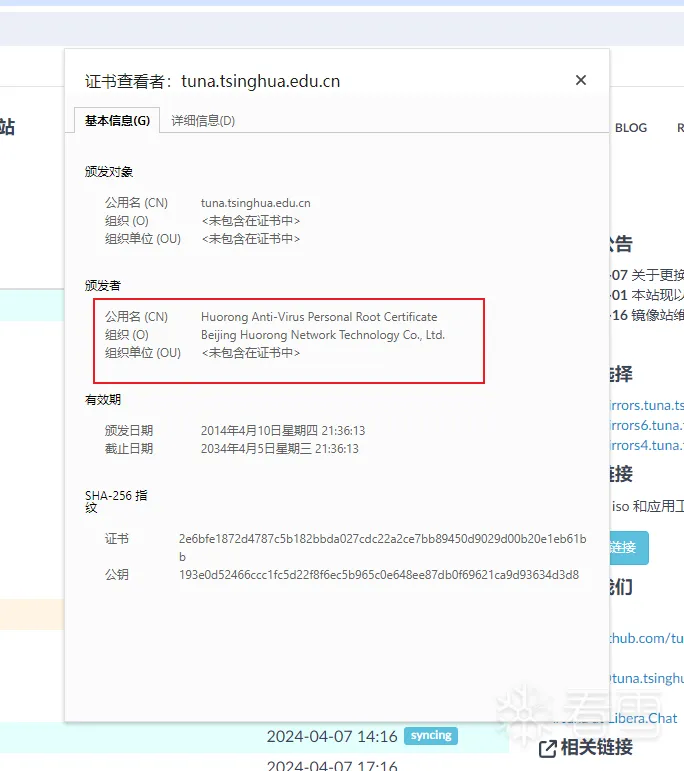Select the subject CN tuna.tsinghua.edu.cn value
Viewport: 684px width, 771px height.
tap(256, 203)
